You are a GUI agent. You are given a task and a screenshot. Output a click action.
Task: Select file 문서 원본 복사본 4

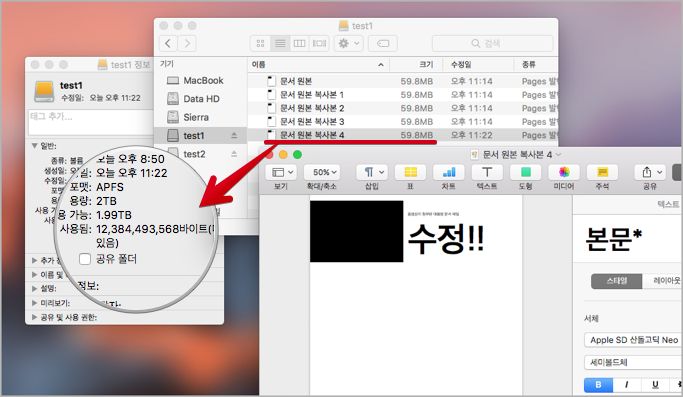(x=403, y=135)
